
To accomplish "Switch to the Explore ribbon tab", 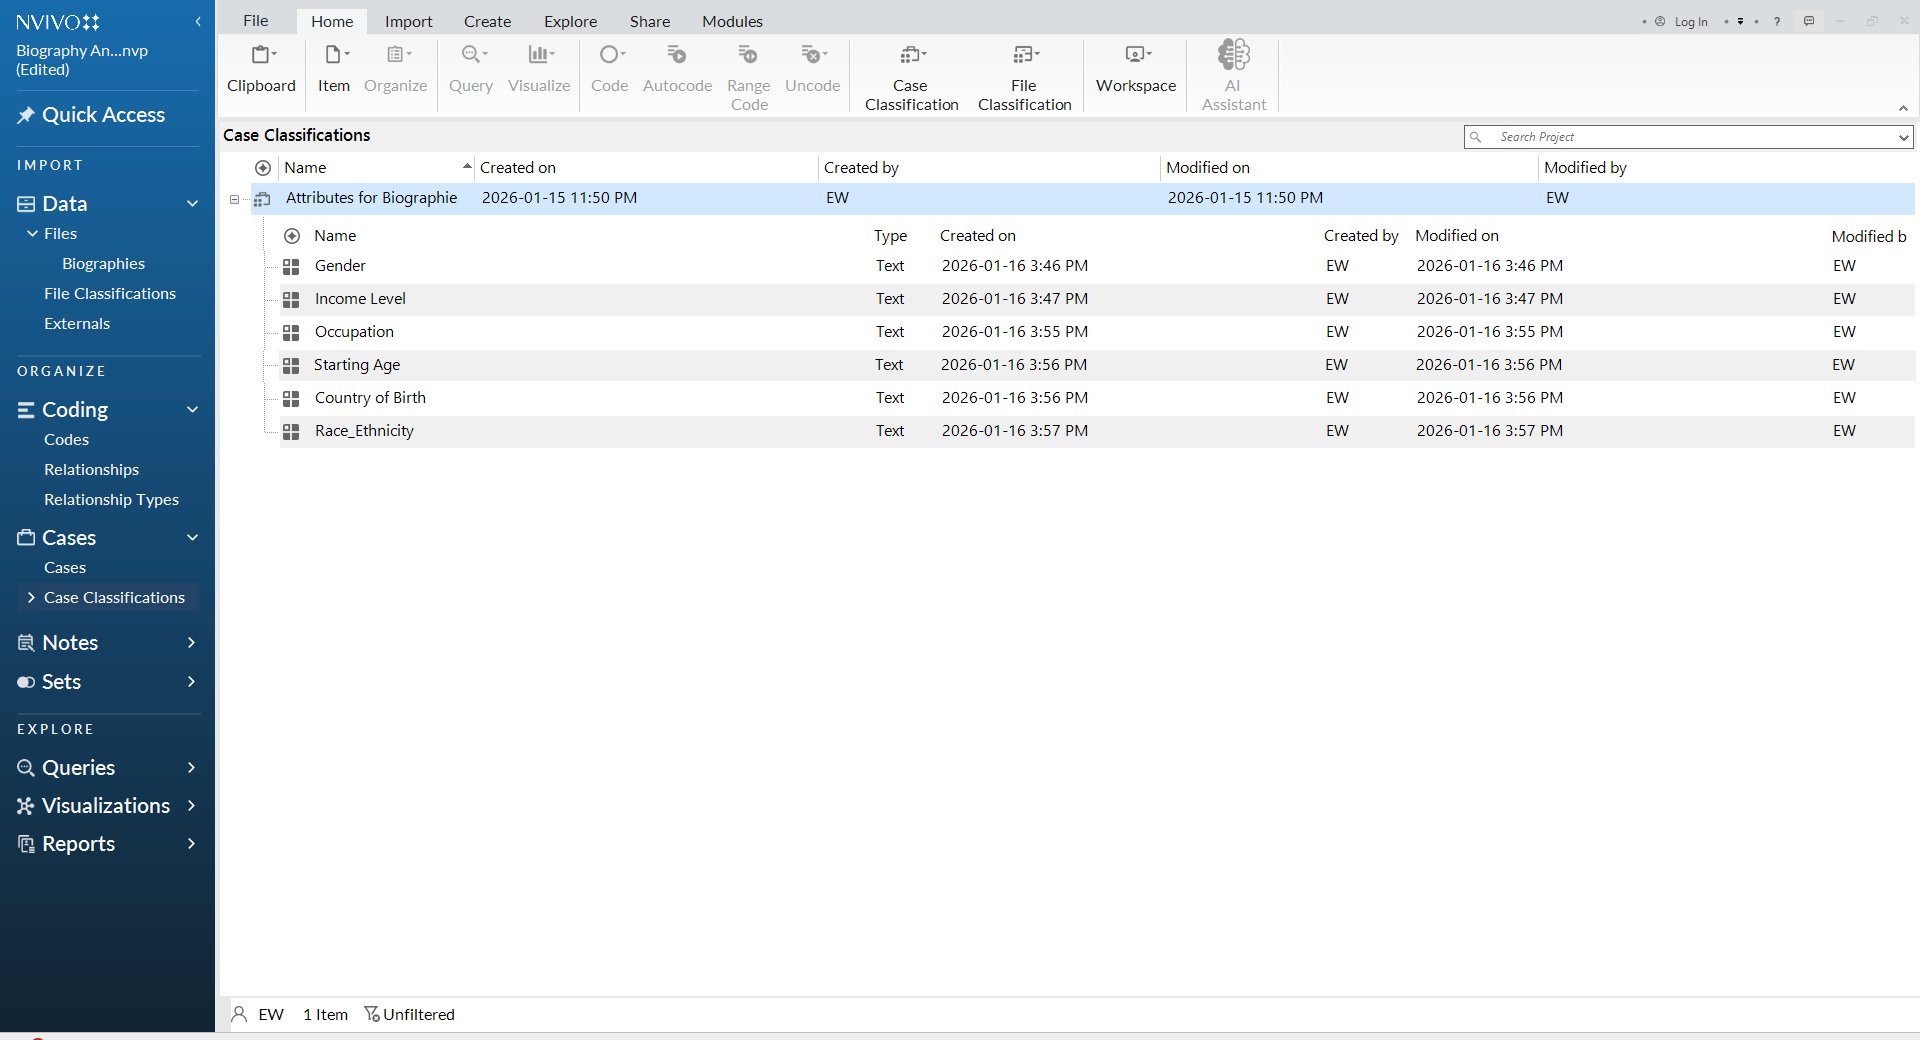I will 570,21.
